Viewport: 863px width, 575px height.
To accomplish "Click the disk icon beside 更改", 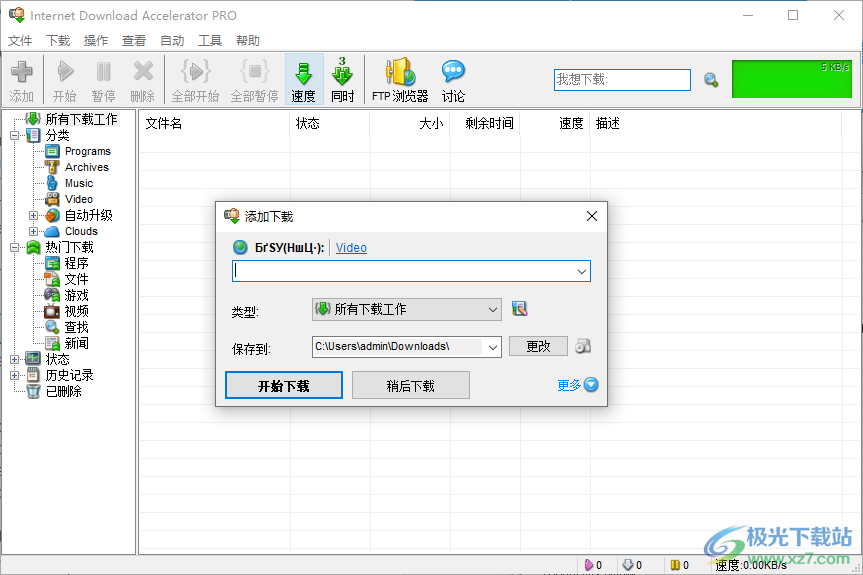I will coord(583,346).
